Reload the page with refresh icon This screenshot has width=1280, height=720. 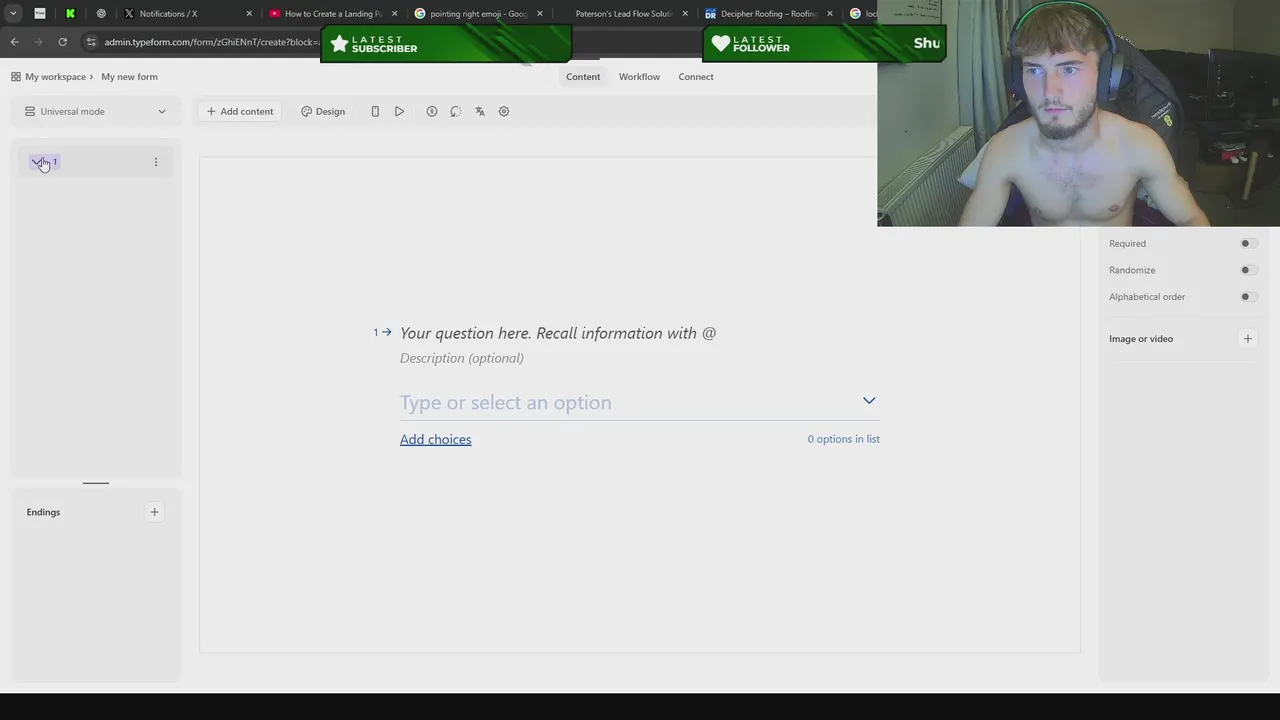click(62, 42)
